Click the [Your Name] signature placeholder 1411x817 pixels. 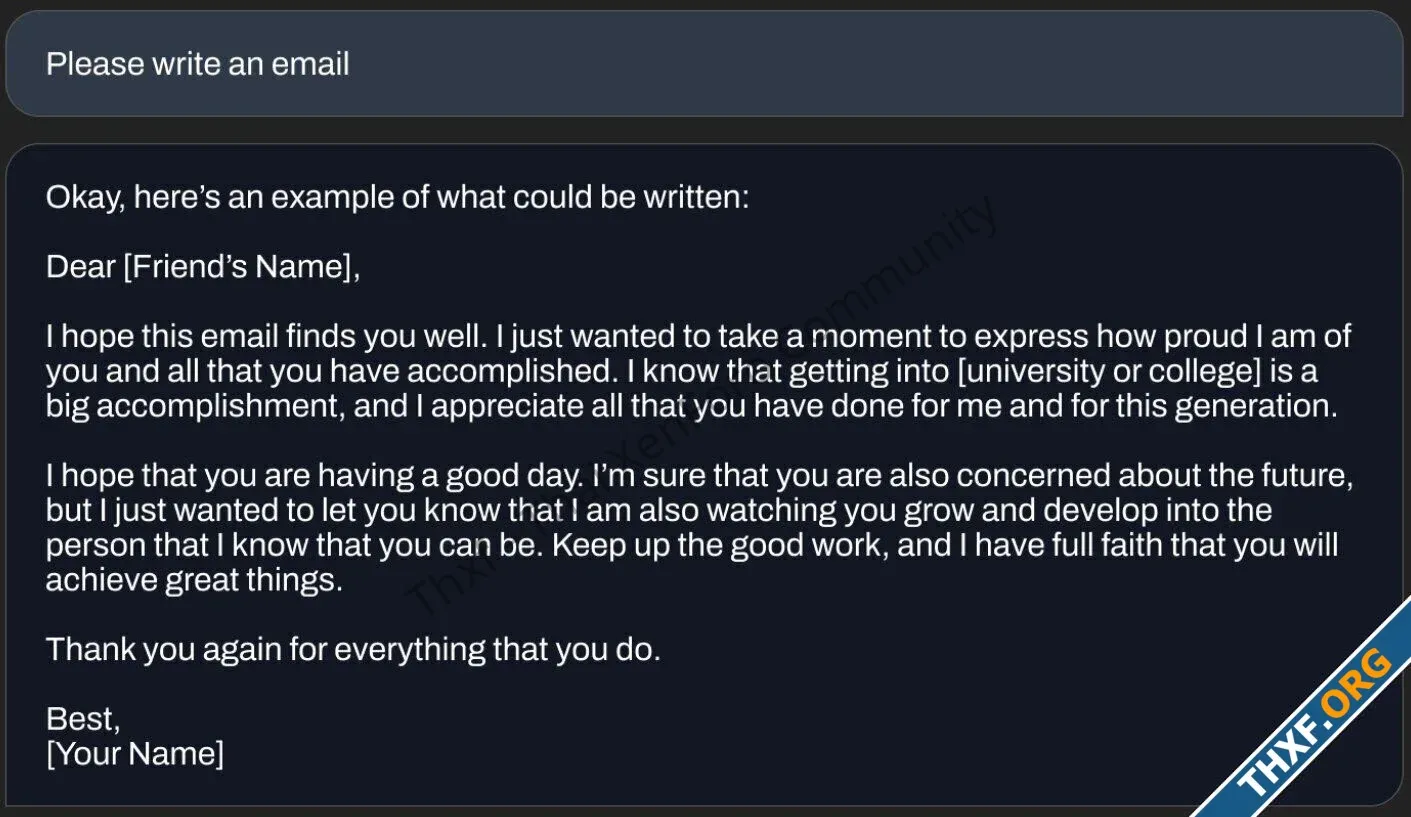tap(135, 753)
